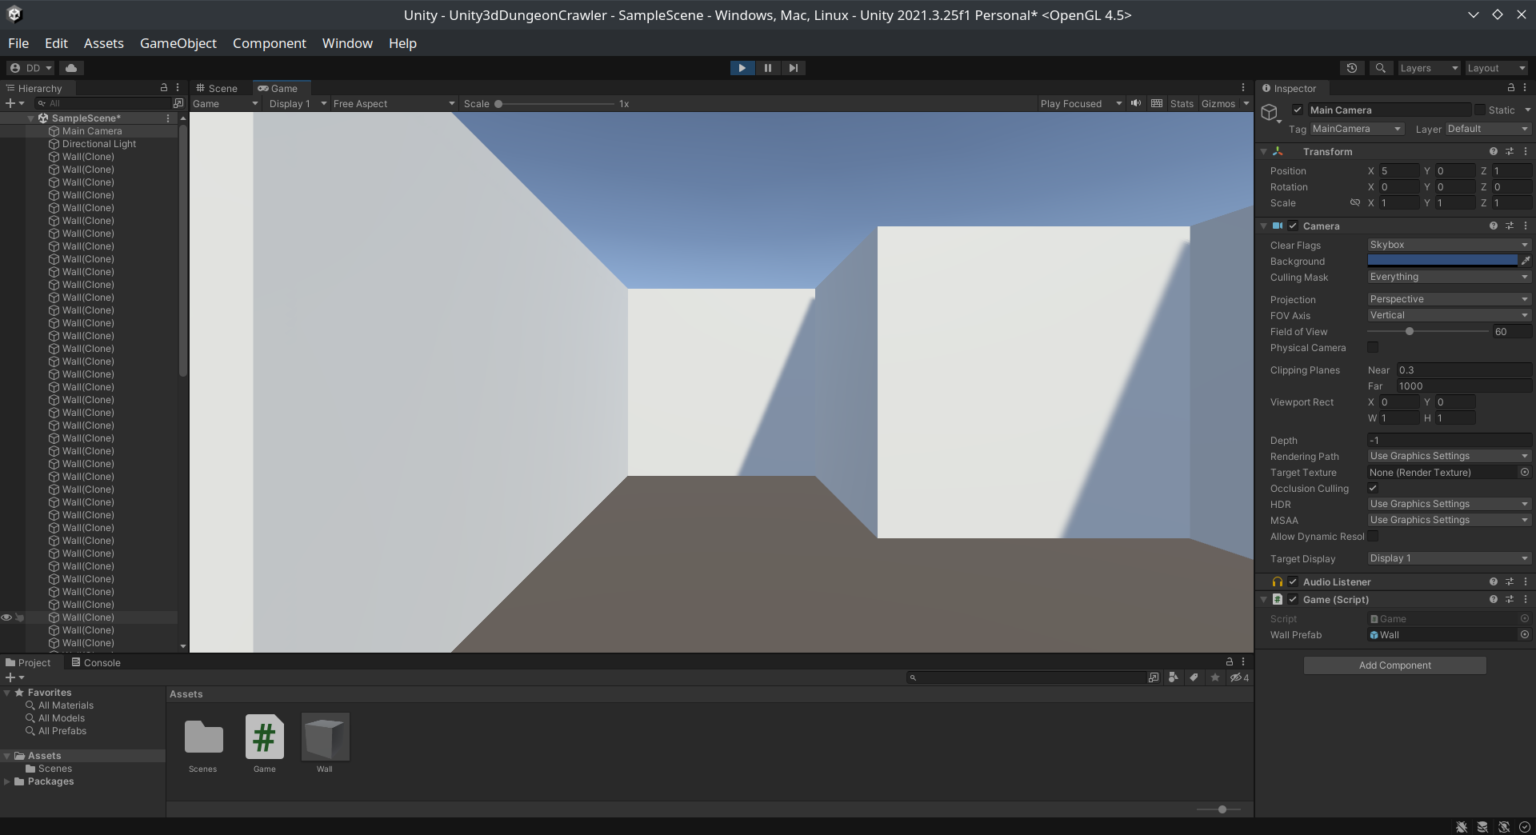Click the Undo History icon in the toolbar

1352,67
